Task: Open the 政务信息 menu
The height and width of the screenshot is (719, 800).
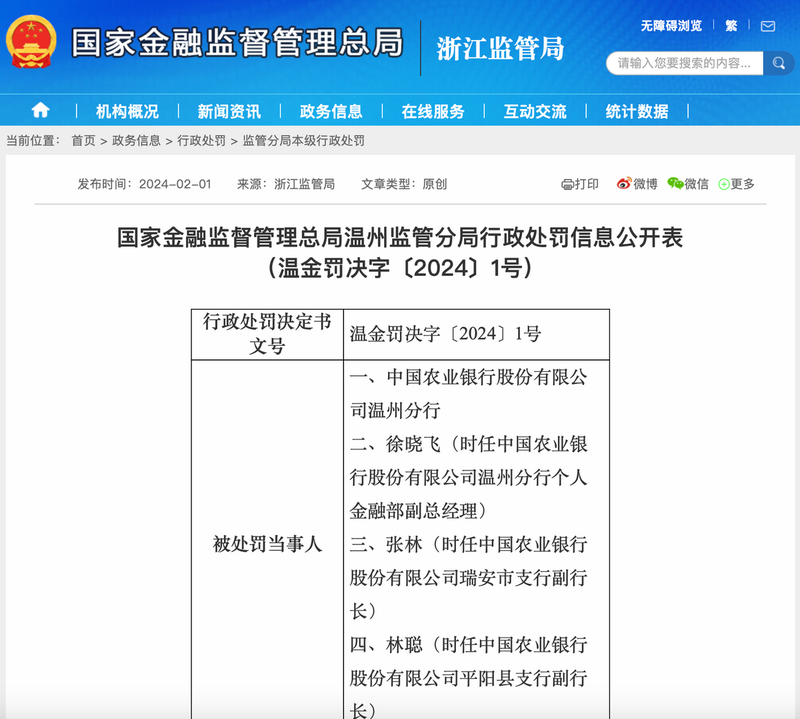Action: click(x=331, y=111)
